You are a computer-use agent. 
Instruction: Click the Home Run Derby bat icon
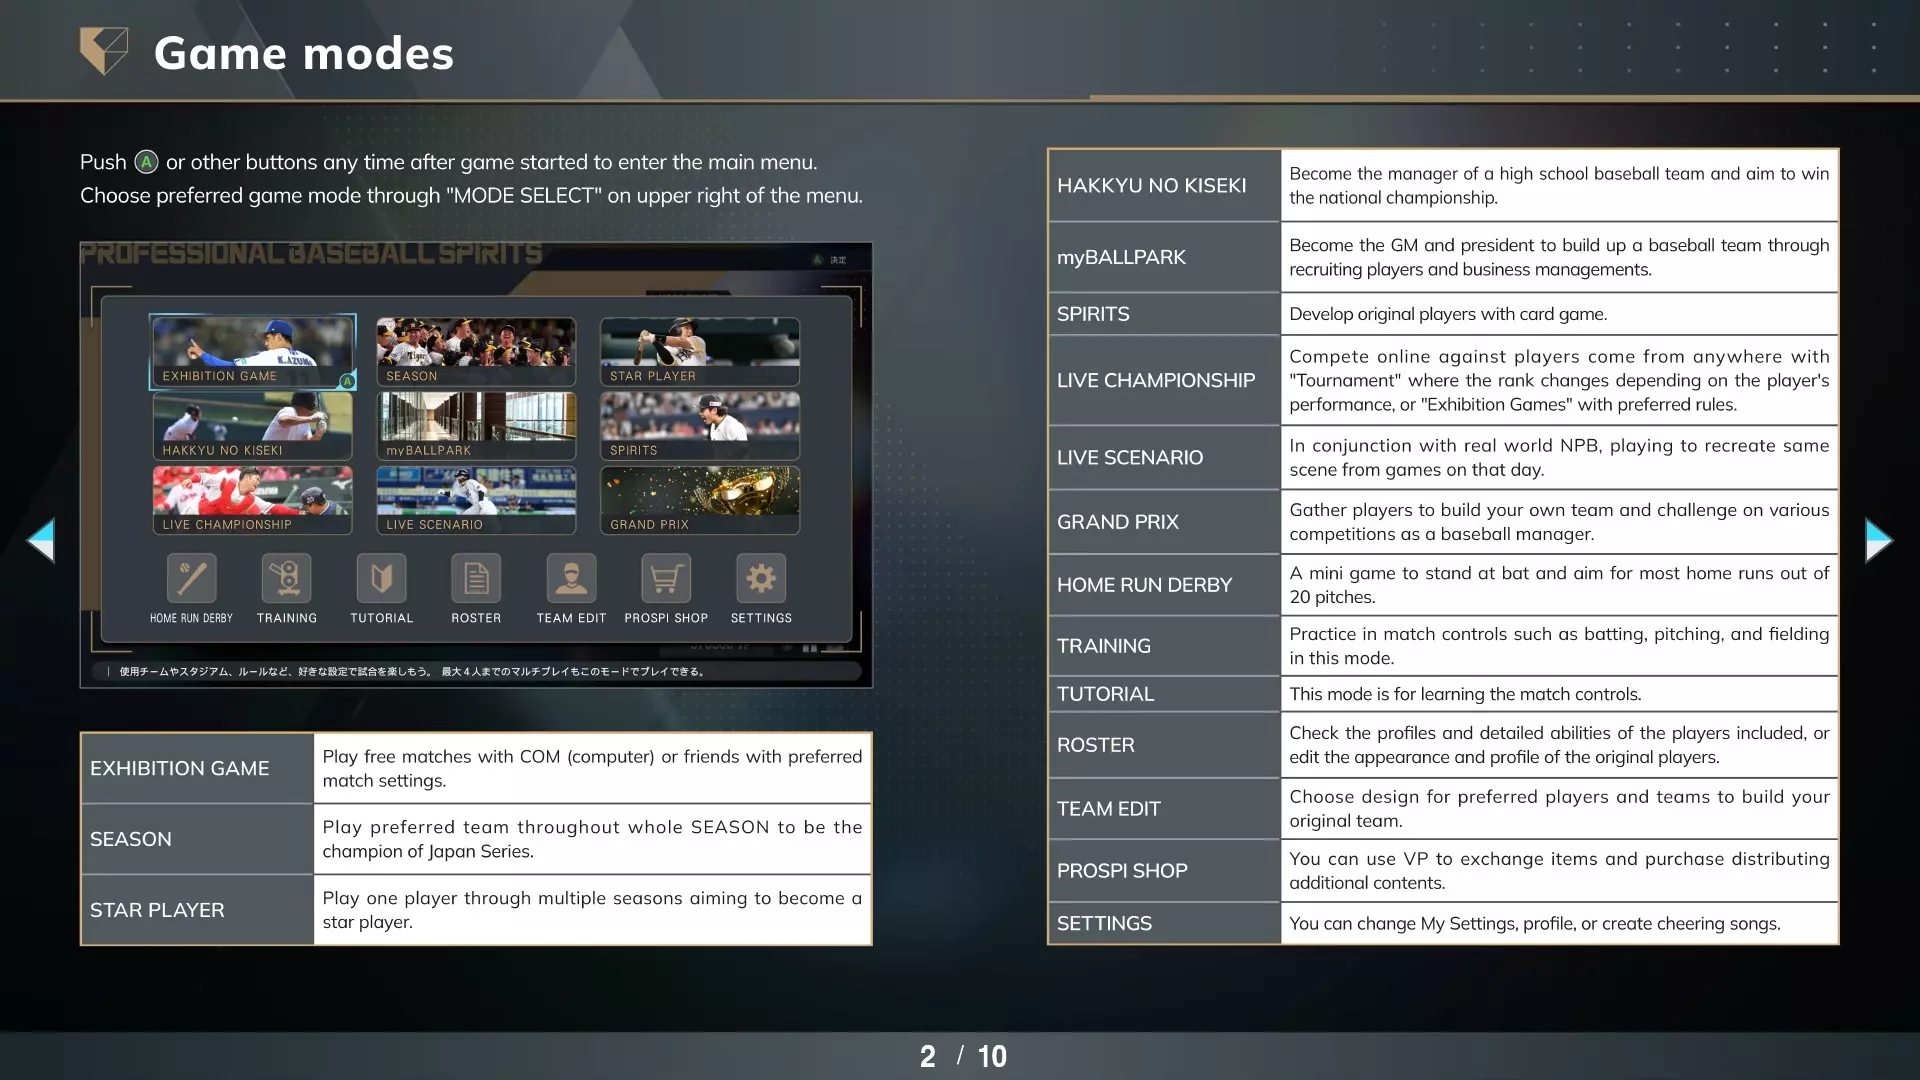(191, 578)
